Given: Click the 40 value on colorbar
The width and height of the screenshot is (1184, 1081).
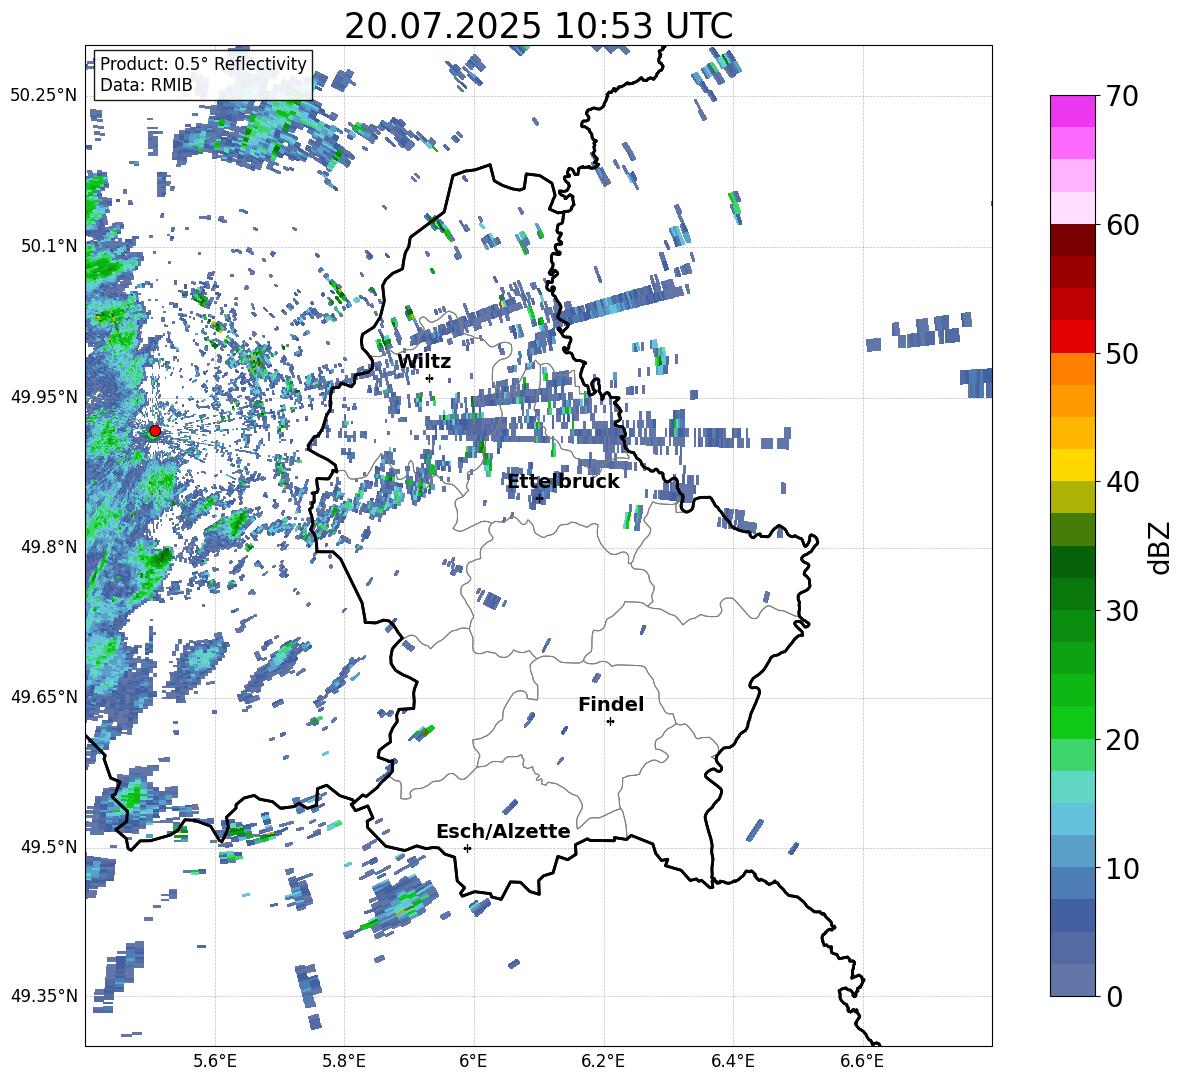Looking at the screenshot, I should coord(1123,482).
